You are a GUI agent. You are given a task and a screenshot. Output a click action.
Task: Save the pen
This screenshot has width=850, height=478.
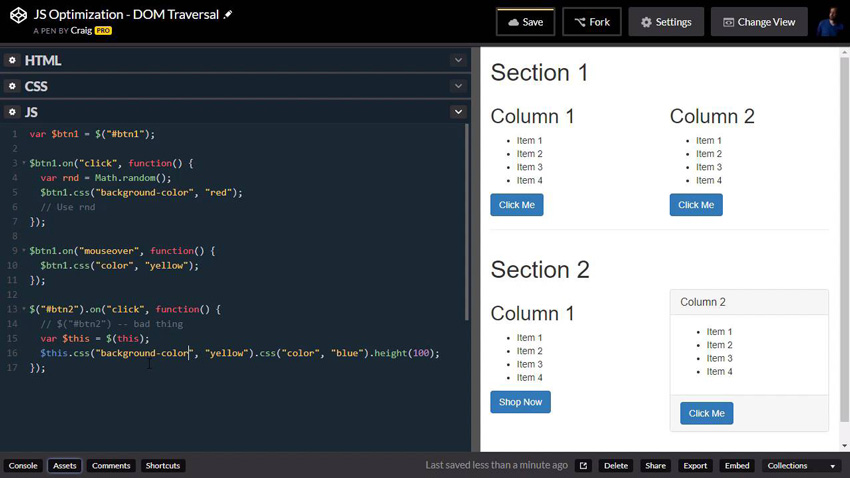(x=525, y=22)
